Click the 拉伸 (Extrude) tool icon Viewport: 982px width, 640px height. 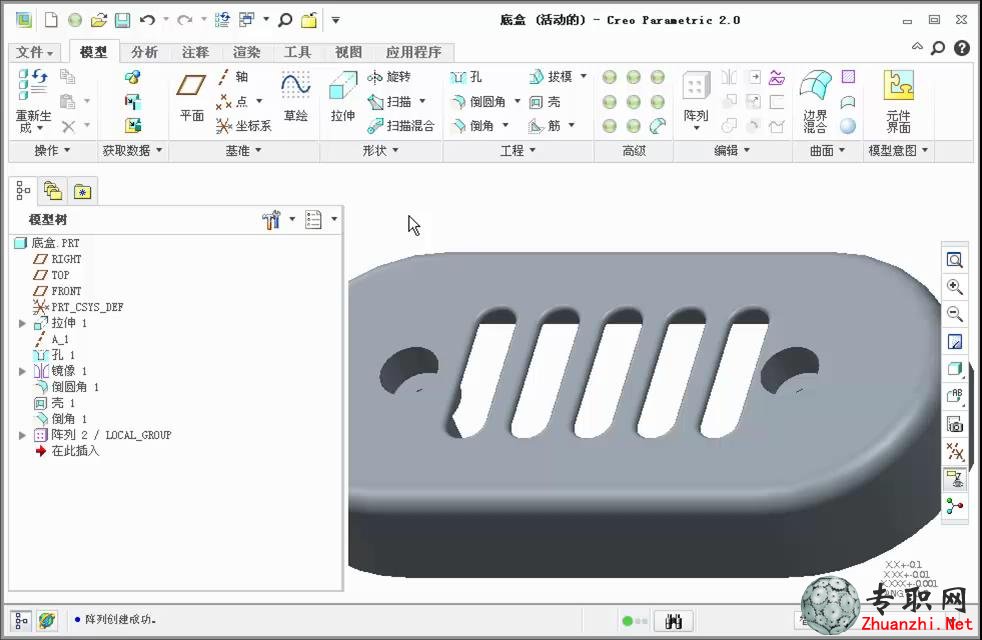pyautogui.click(x=343, y=86)
